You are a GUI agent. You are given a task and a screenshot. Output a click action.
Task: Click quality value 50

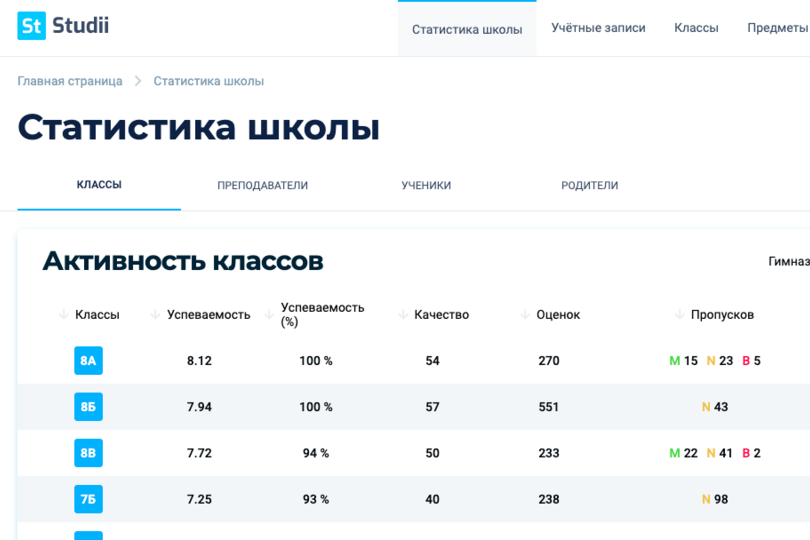432,453
